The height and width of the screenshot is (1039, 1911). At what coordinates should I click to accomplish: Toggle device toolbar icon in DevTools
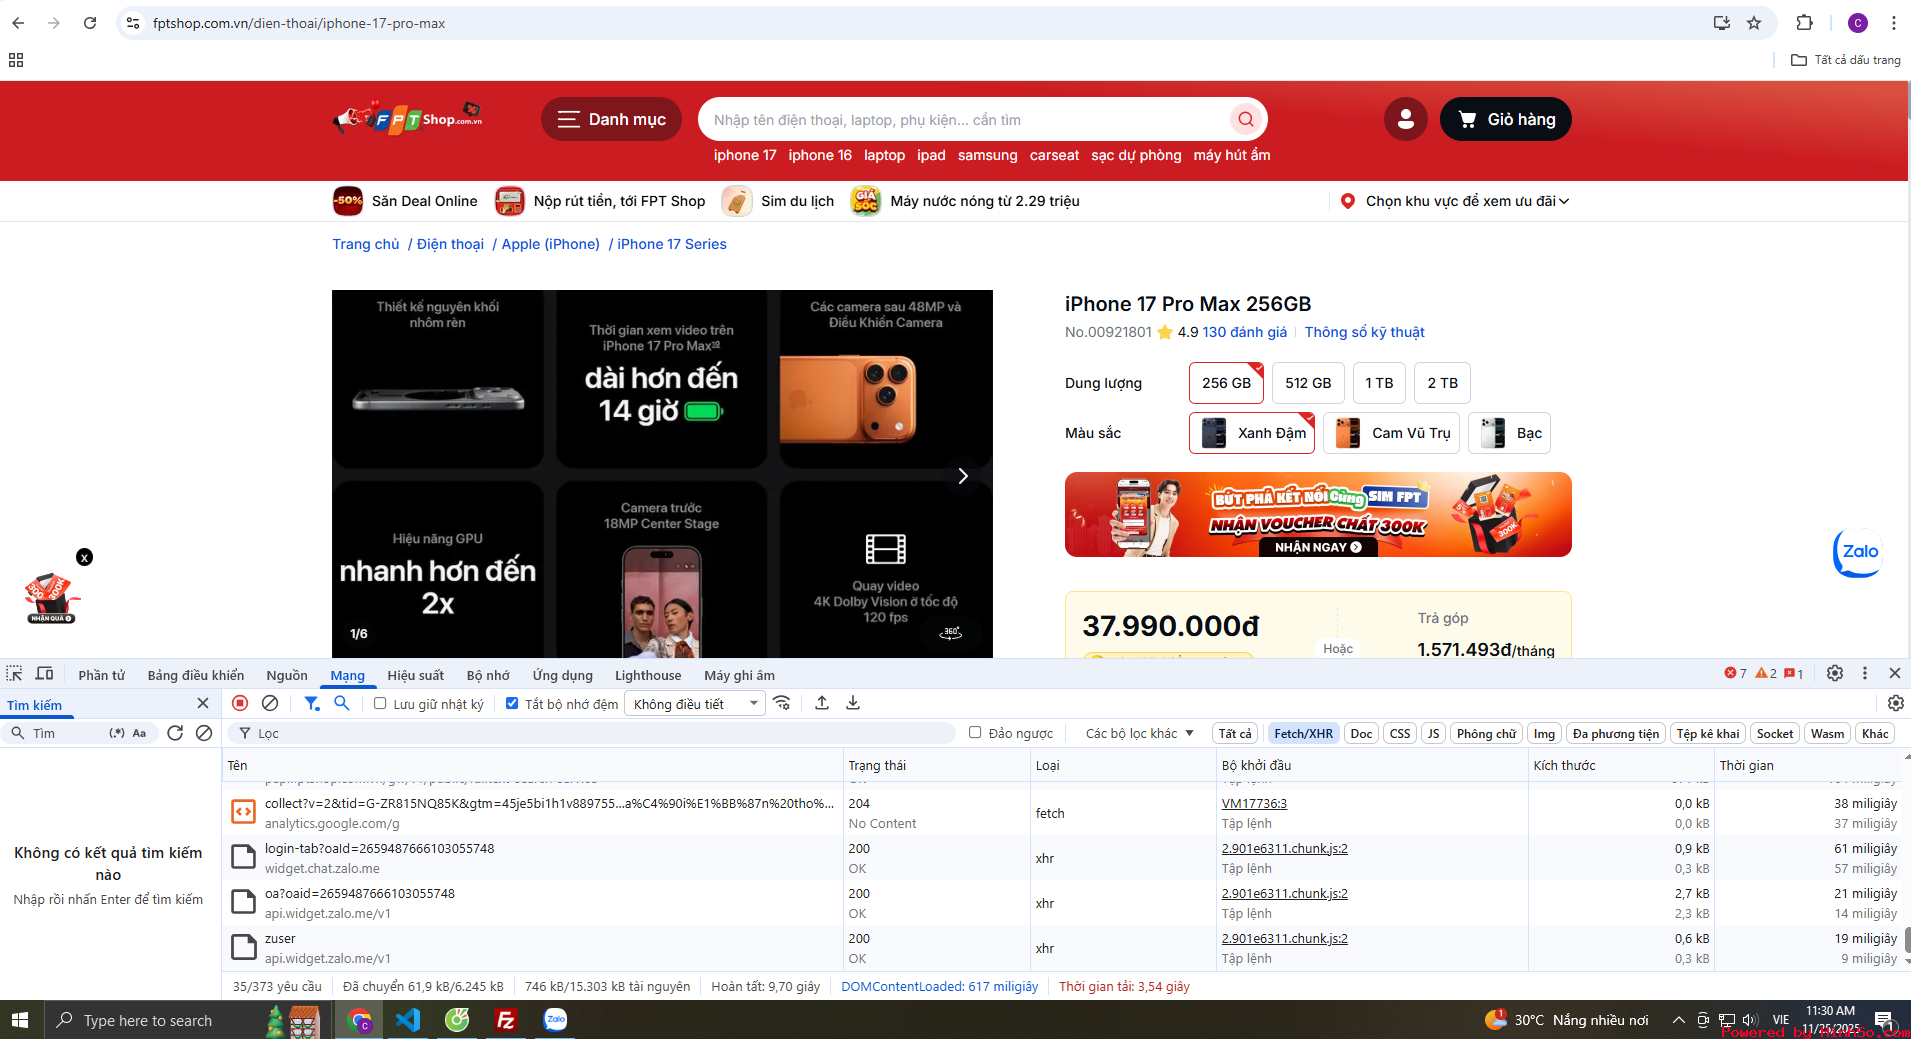45,674
